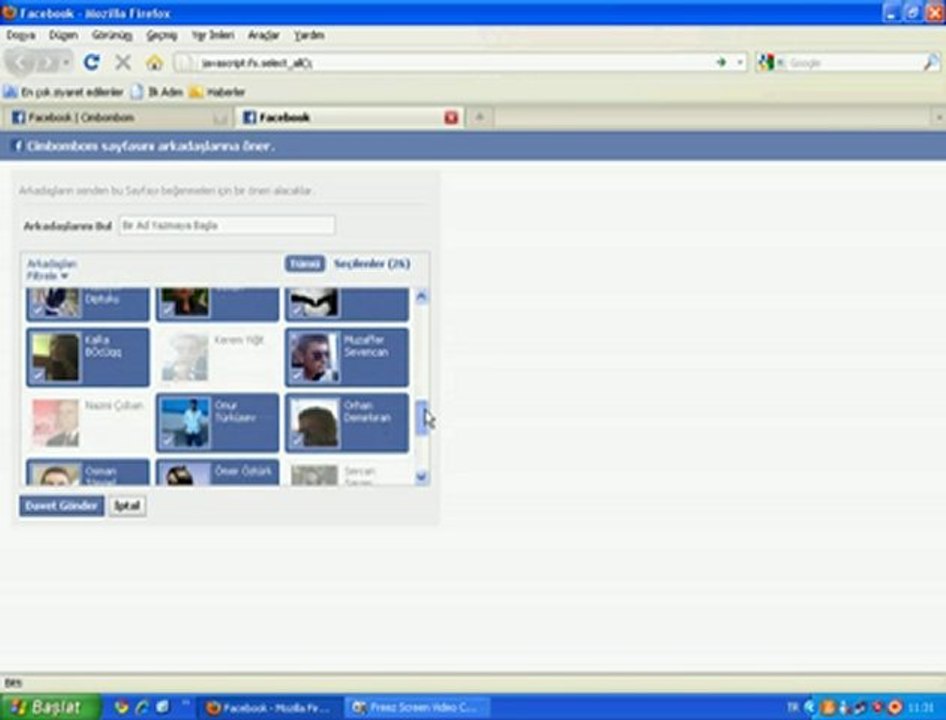Screen dimensions: 946x720
Task: Open the Düzen menu
Action: (63, 35)
